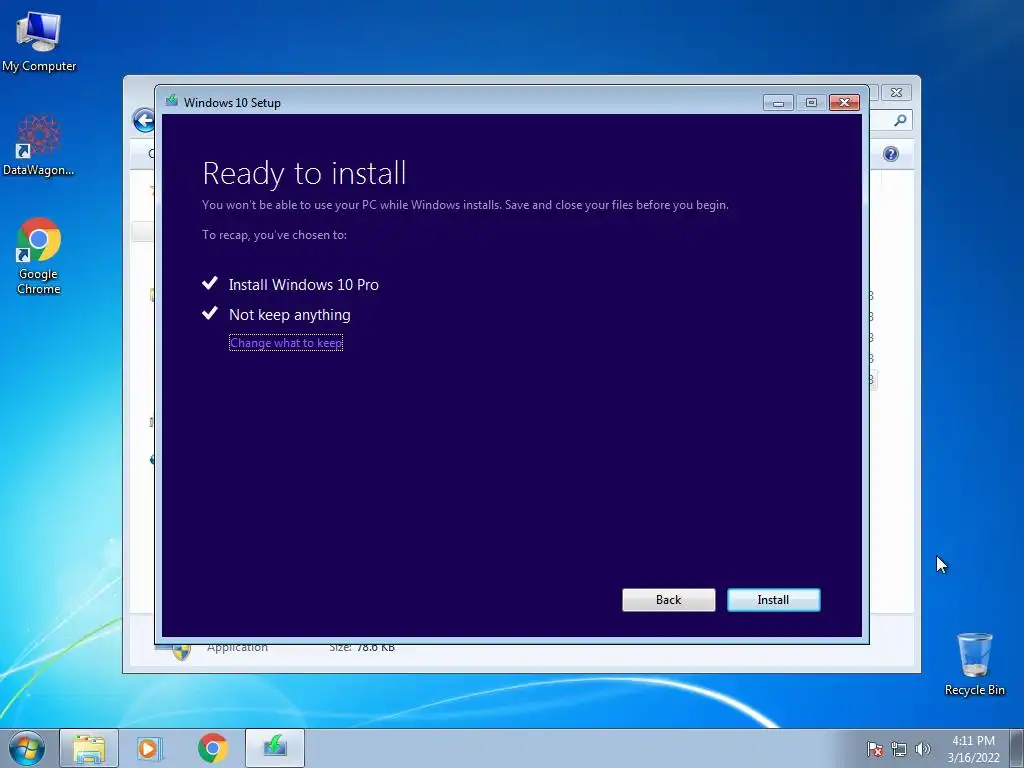Open My Computer desktop icon
Screen dimensions: 1024x768
coord(39,41)
